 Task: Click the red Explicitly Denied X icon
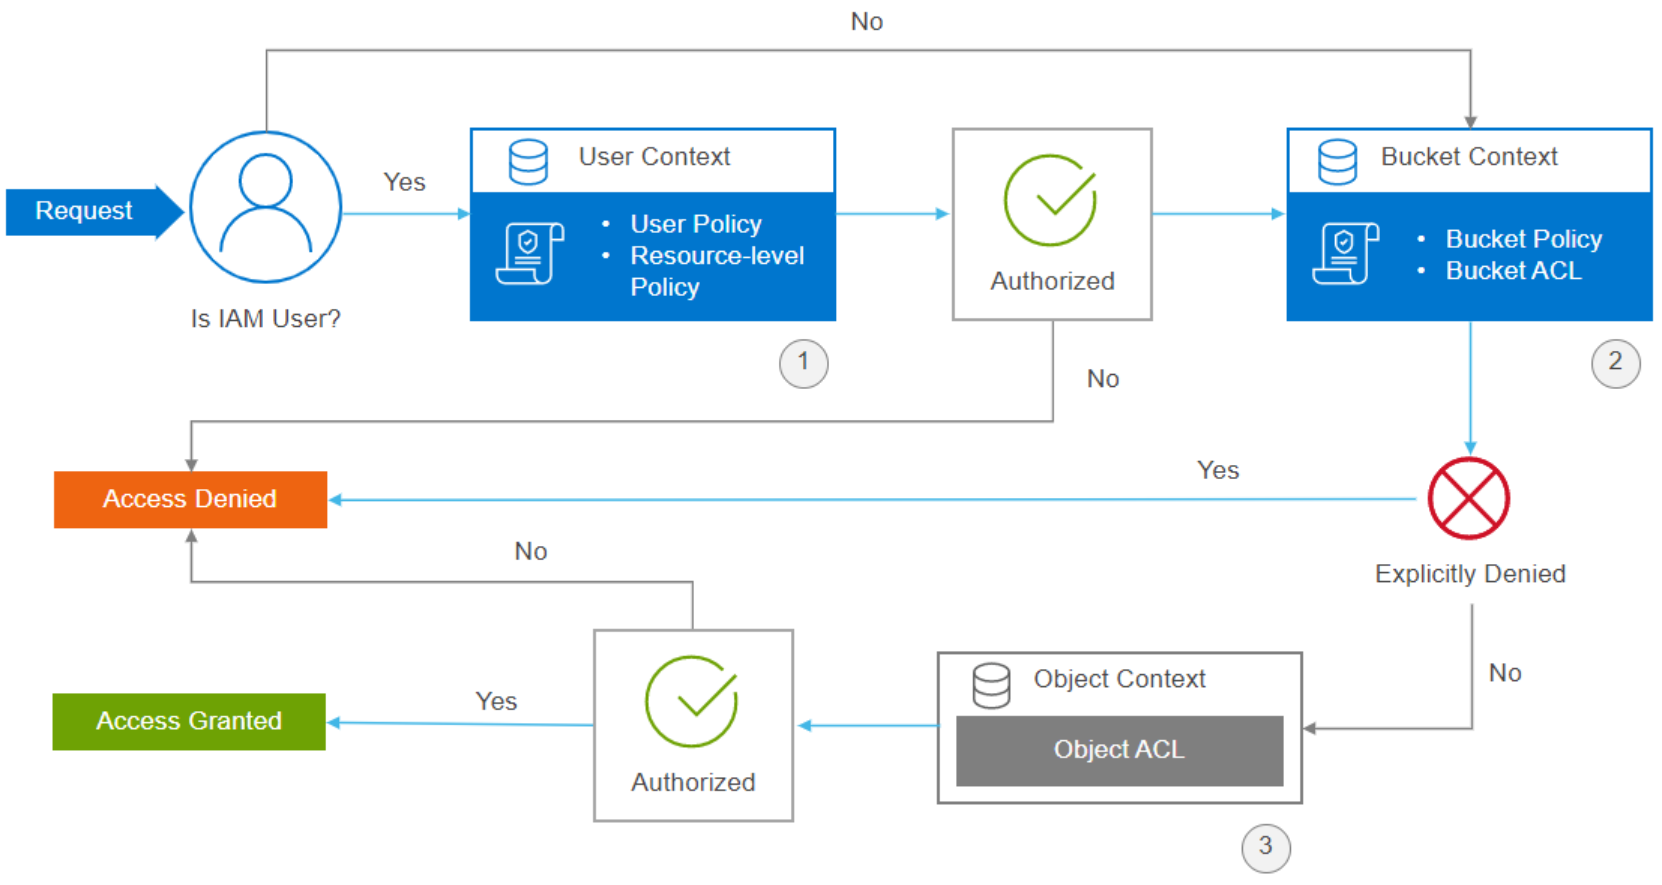point(1469,498)
